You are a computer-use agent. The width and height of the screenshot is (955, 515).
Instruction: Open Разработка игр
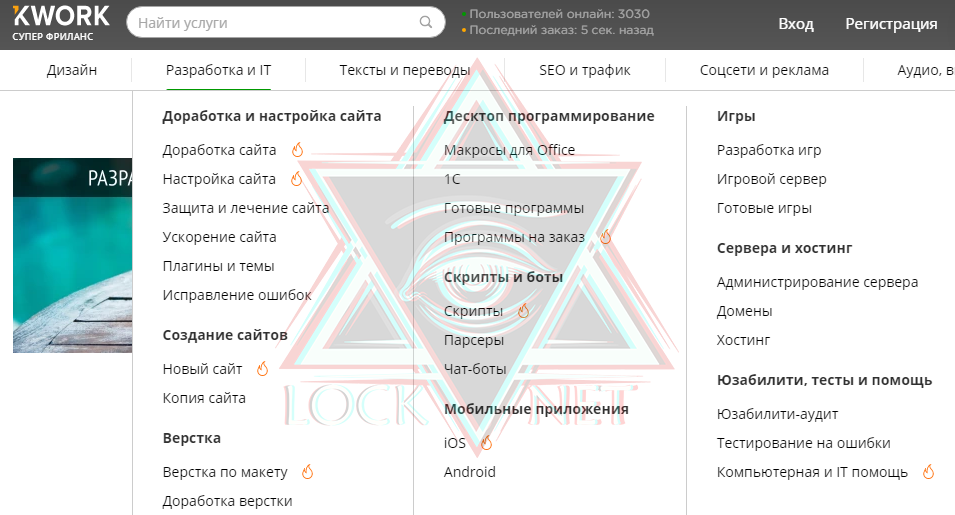coord(769,150)
